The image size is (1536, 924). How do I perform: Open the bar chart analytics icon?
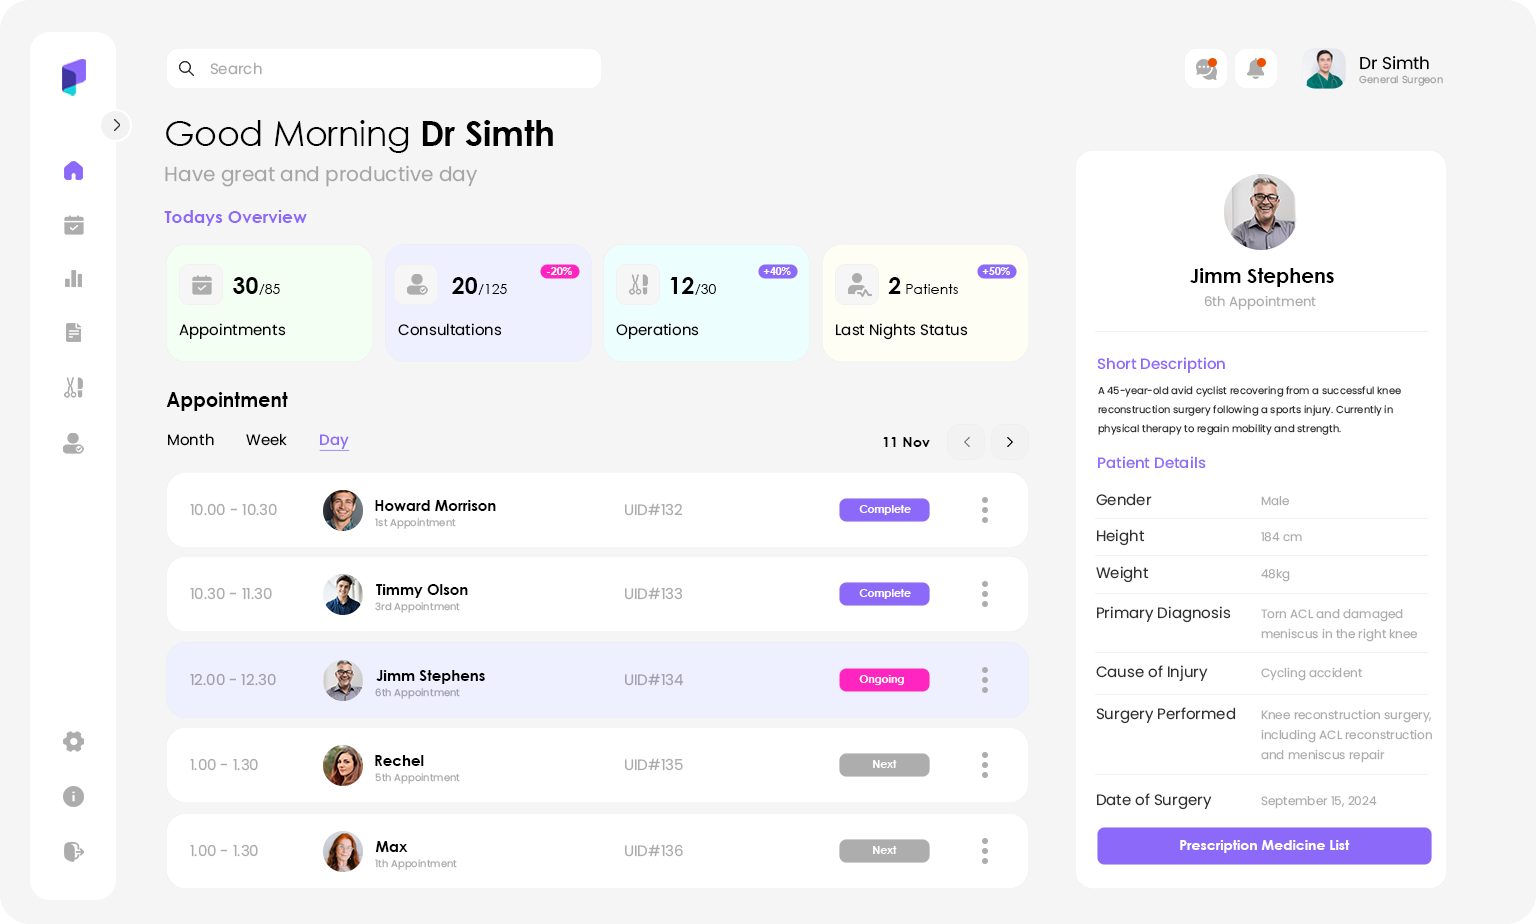tap(73, 279)
